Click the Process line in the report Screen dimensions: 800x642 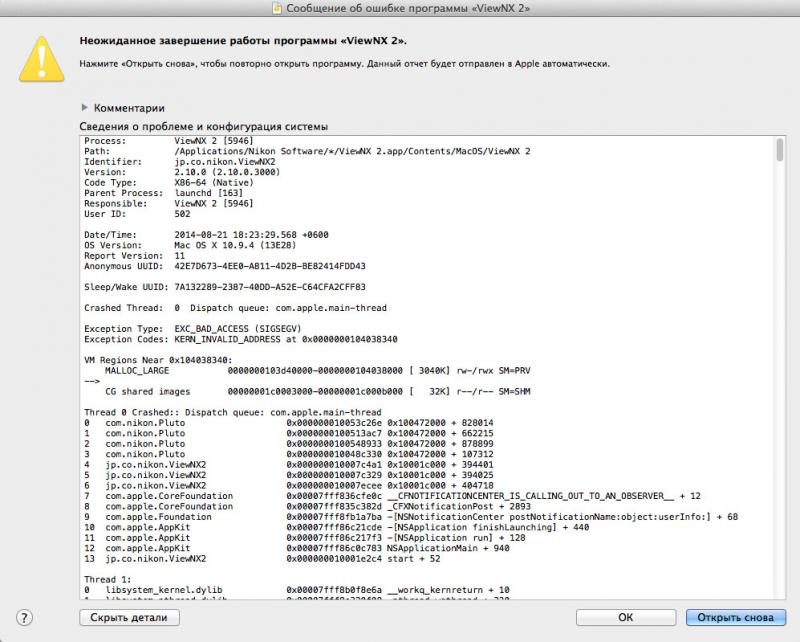(168, 141)
